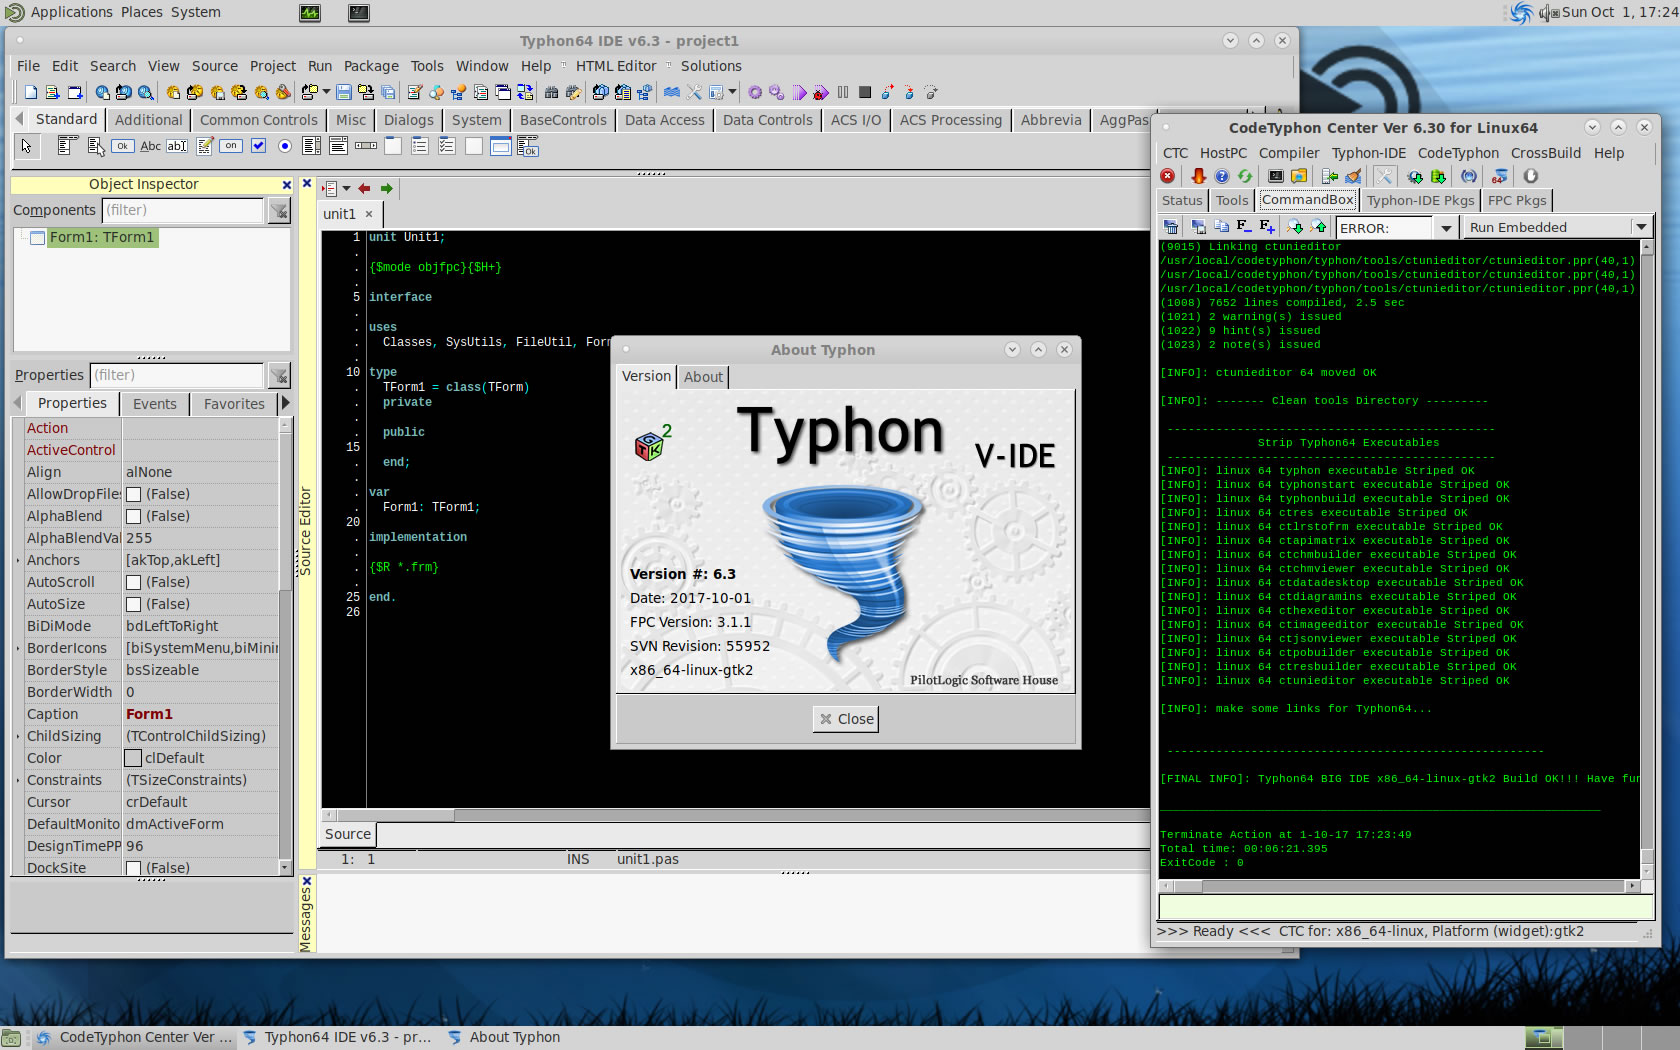Viewport: 1680px width, 1050px height.
Task: Select the TToggleBox 'on' component icon
Action: [x=231, y=146]
